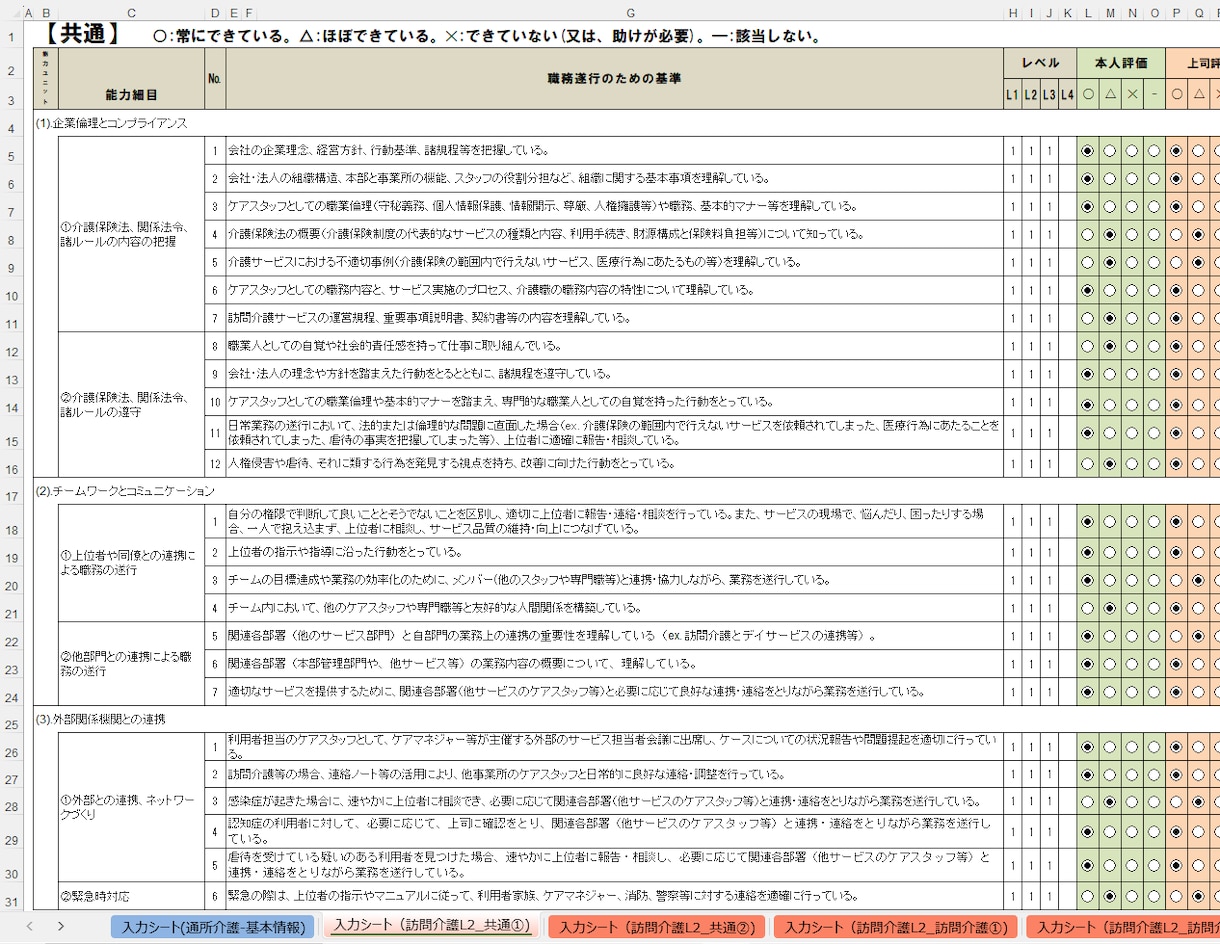Click the (3).外部関係機関との連携 section row
1220x944 pixels.
[100, 719]
